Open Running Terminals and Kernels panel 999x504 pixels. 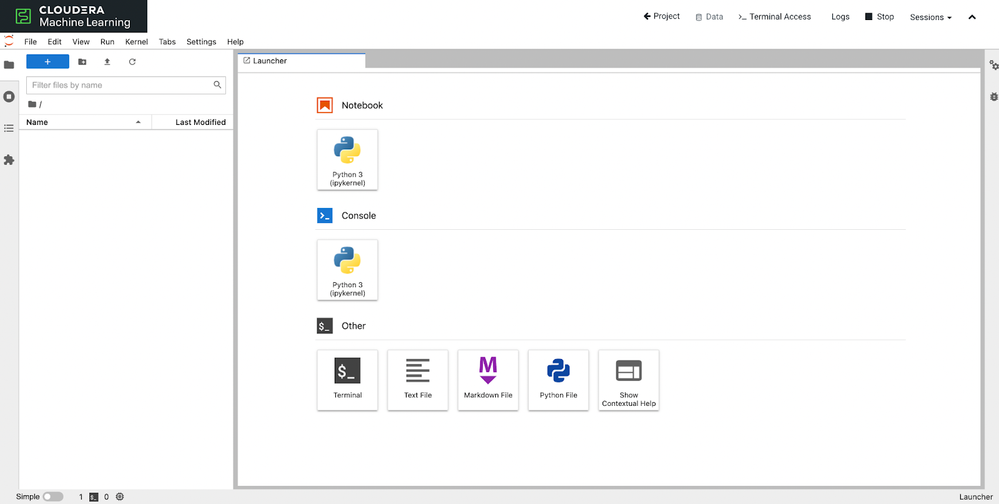click(x=9, y=97)
